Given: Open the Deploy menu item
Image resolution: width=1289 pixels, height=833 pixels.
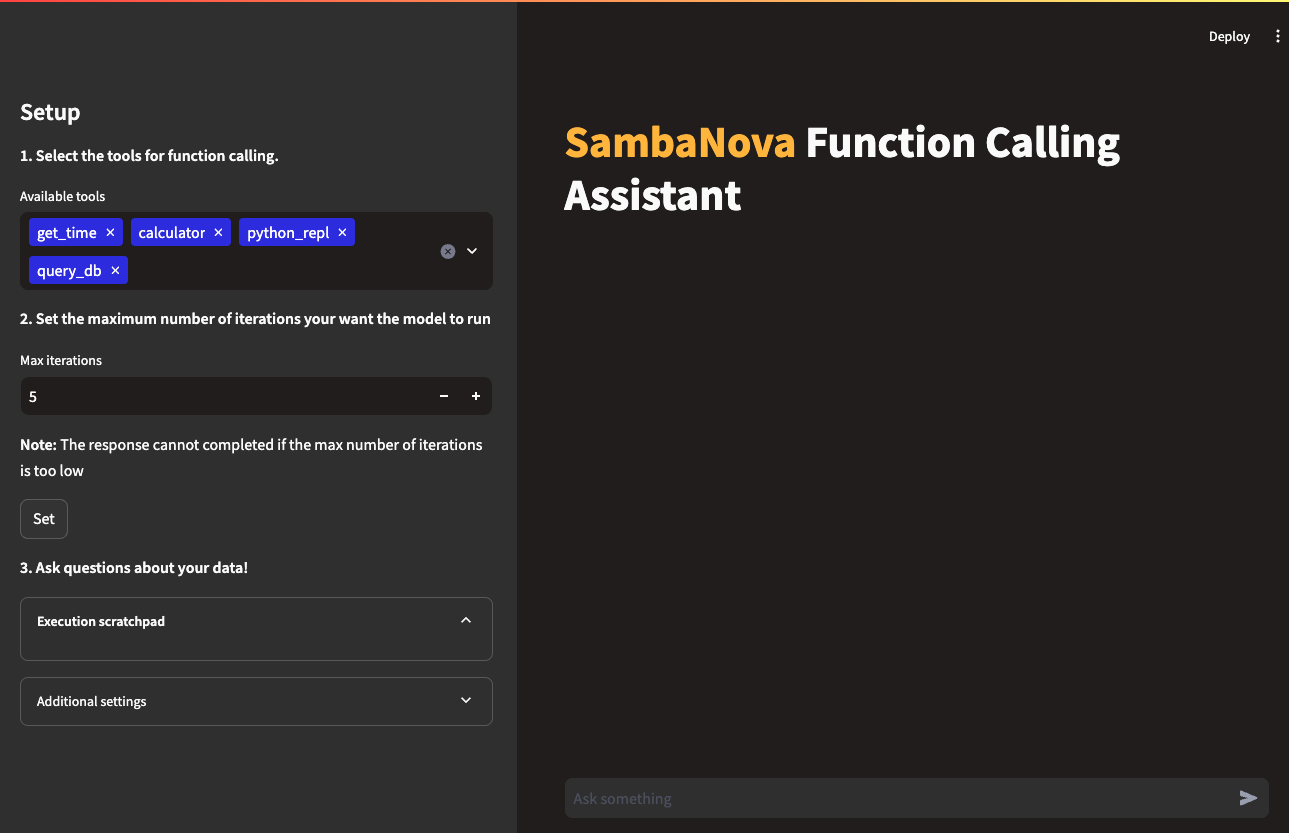Looking at the screenshot, I should (x=1229, y=36).
